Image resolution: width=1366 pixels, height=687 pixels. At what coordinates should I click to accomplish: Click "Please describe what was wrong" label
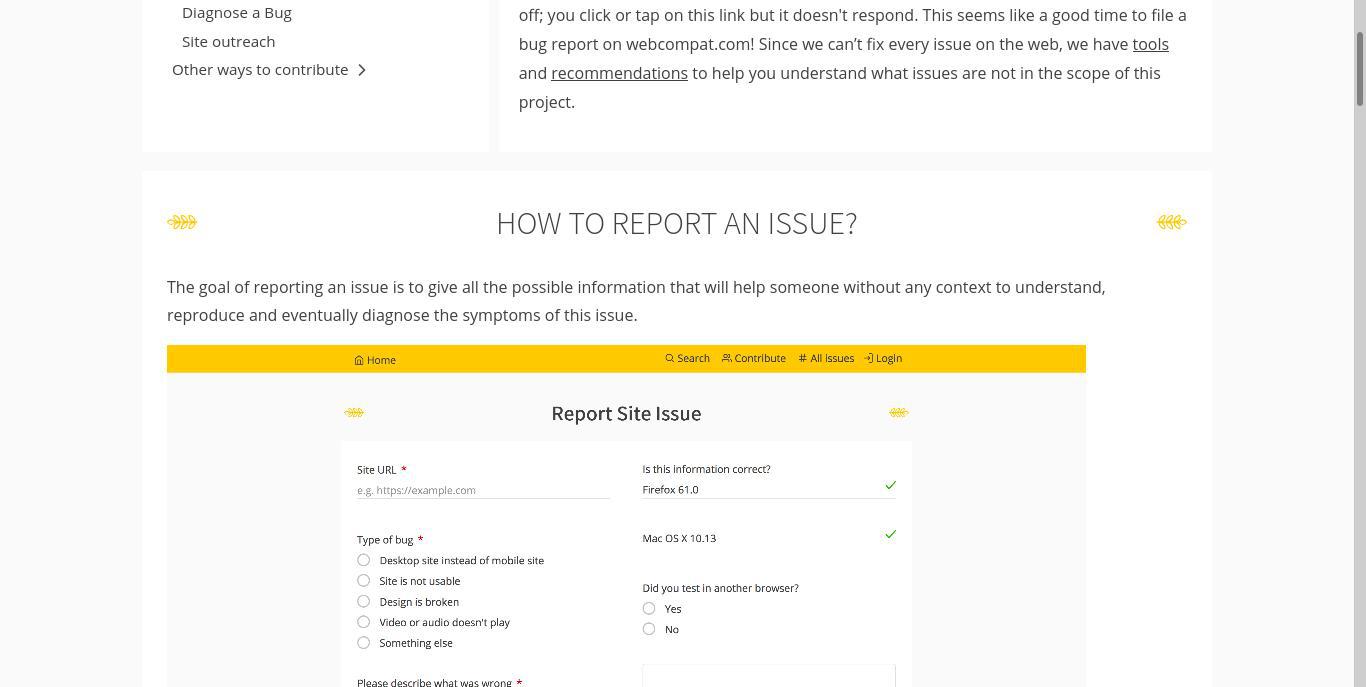point(434,683)
